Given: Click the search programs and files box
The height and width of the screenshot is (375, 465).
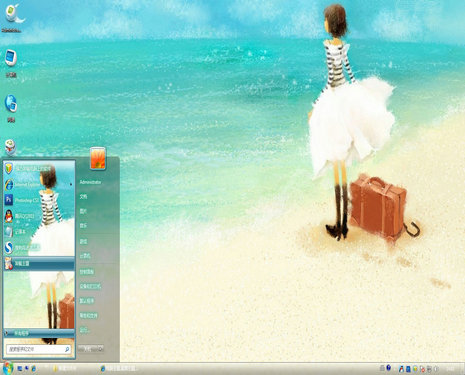Looking at the screenshot, I should (39, 349).
